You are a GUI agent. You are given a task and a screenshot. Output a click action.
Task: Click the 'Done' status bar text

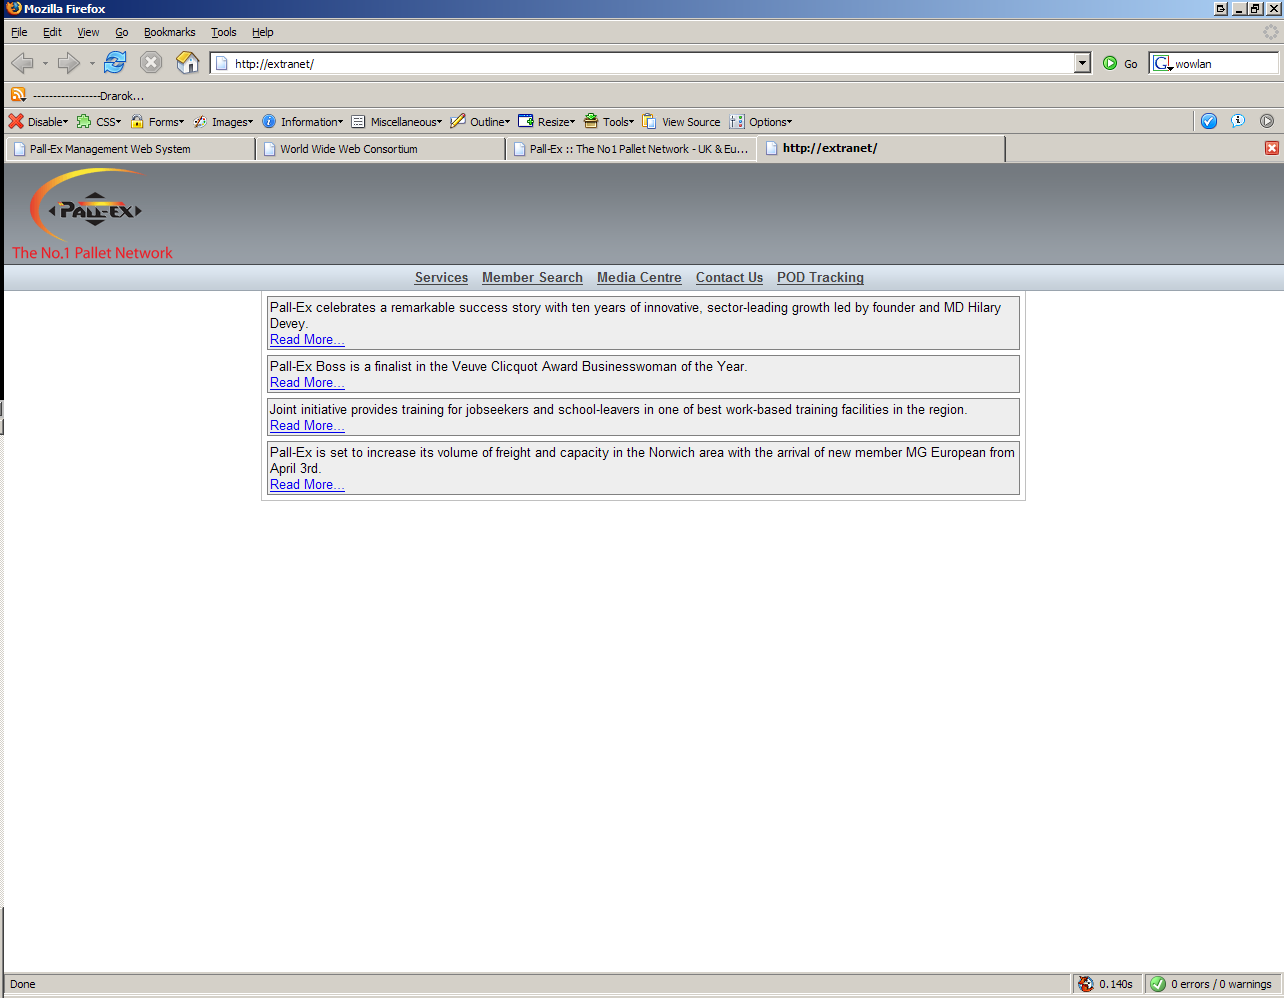(22, 984)
